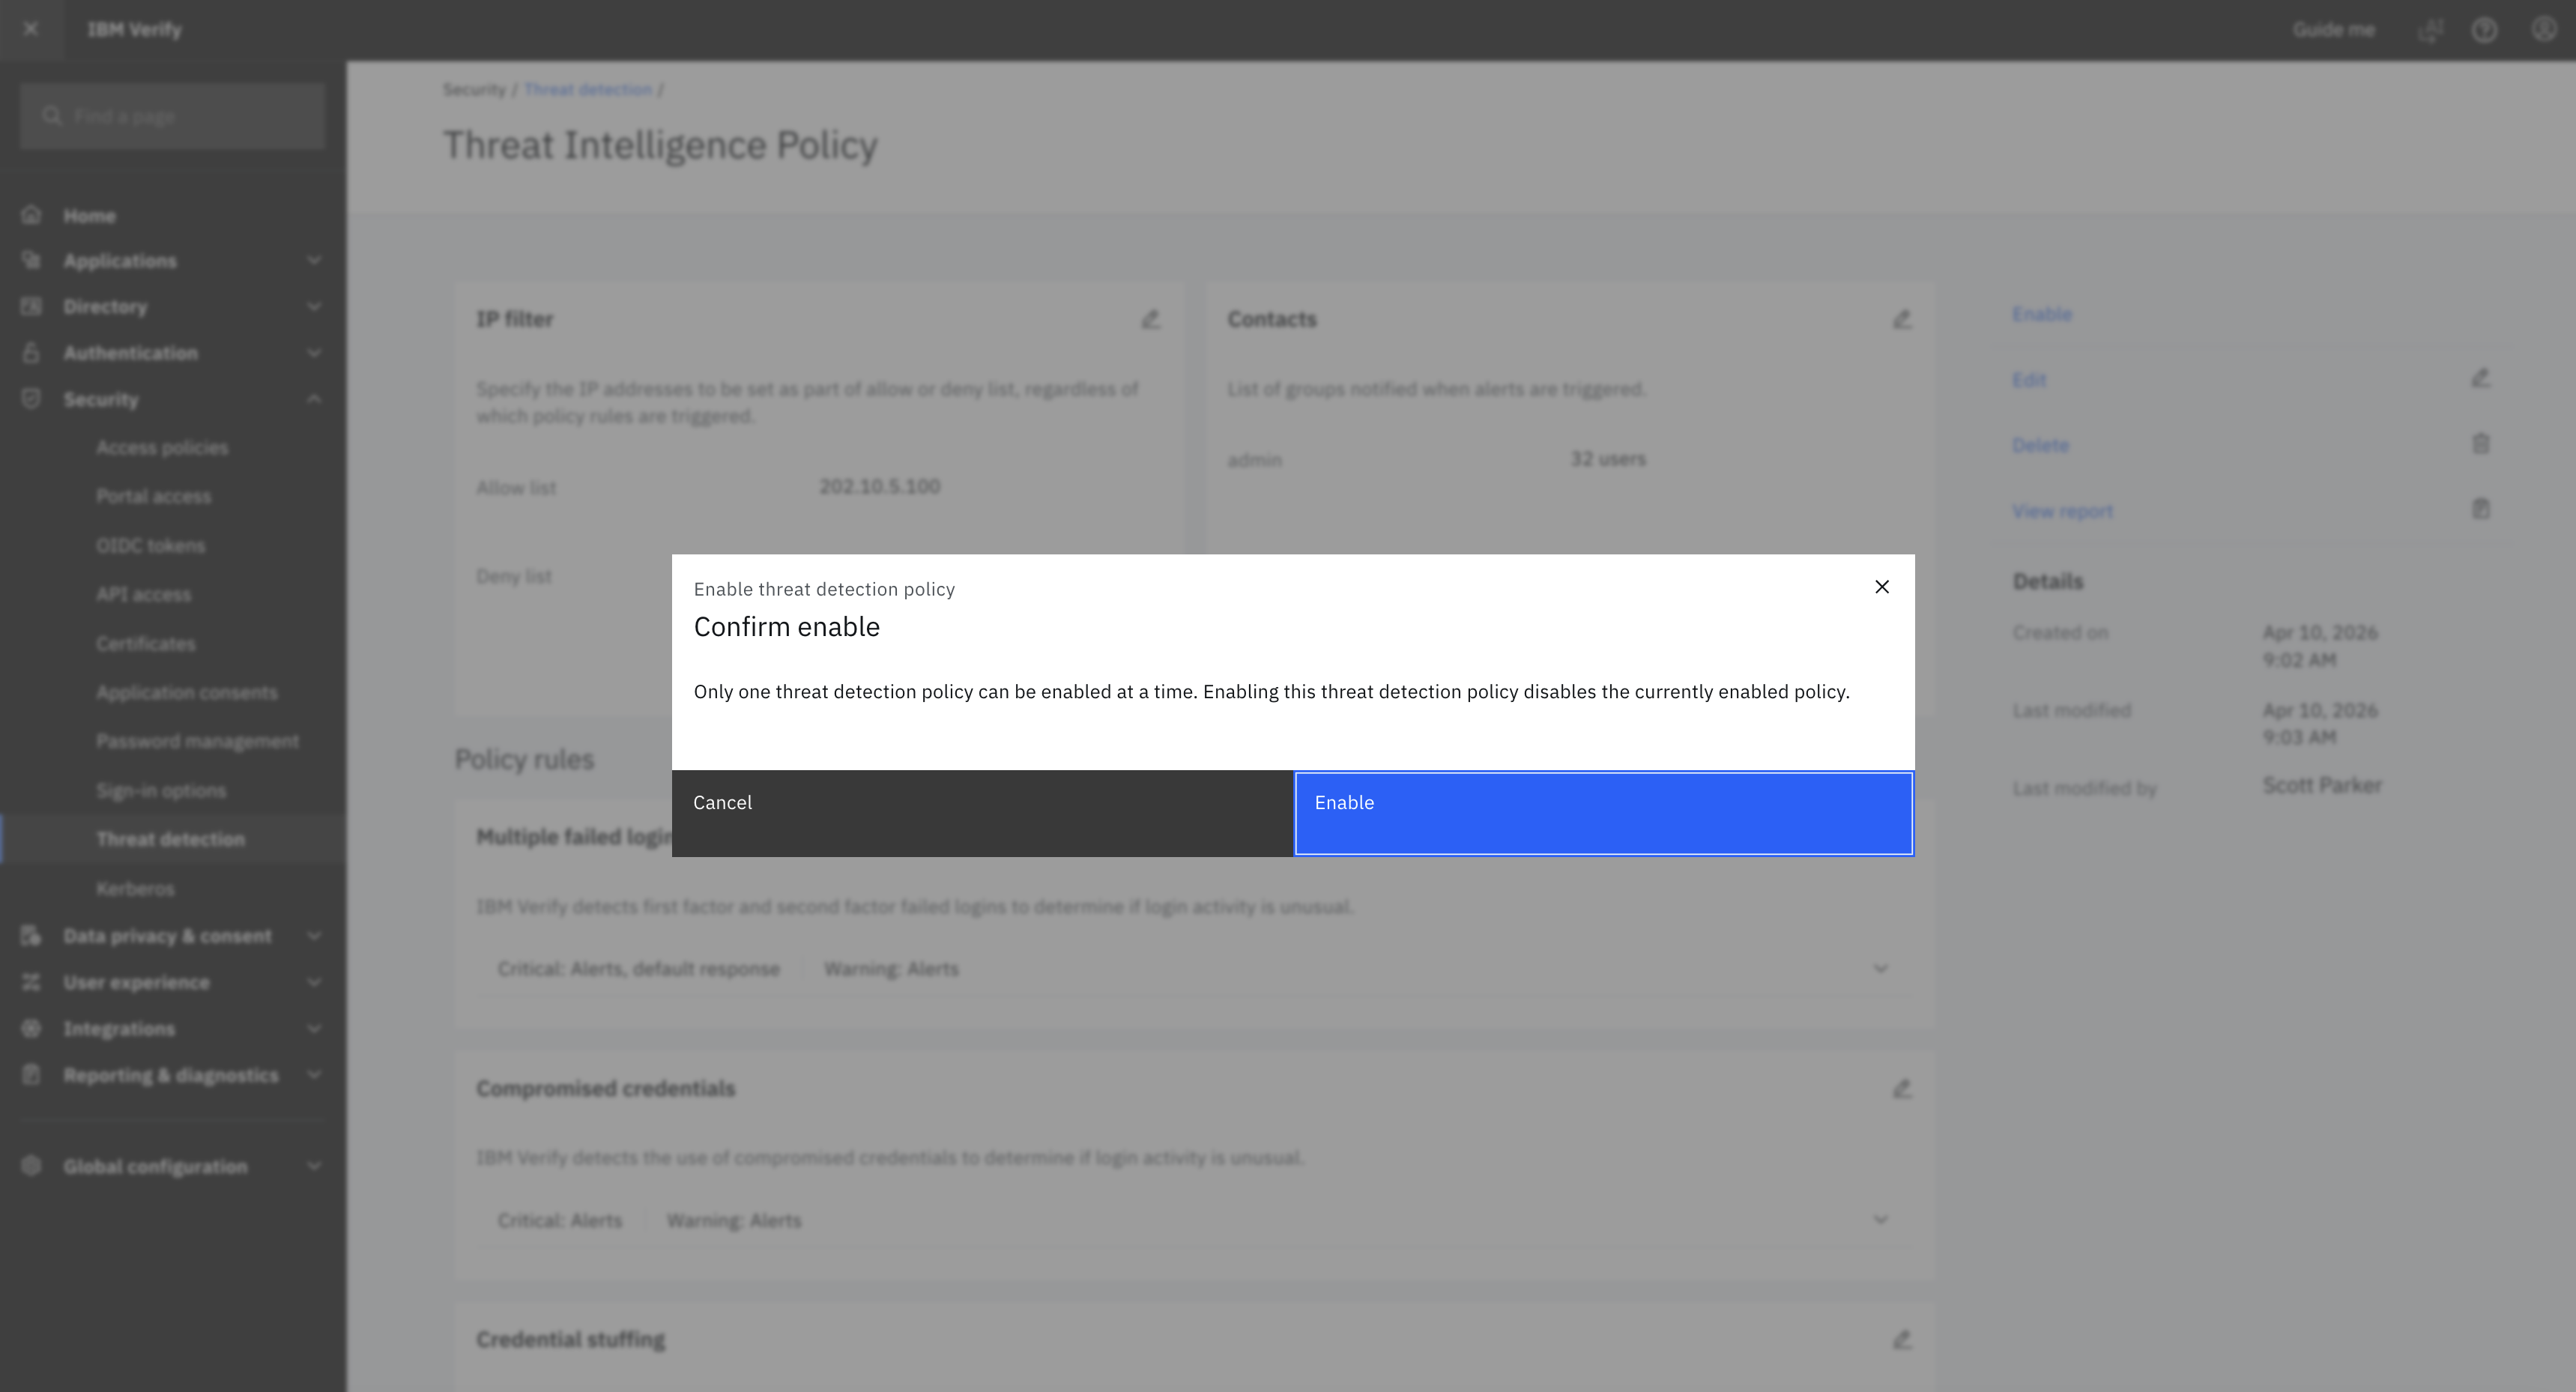The image size is (2576, 1392).
Task: Close the Confirm enable dialog
Action: tap(1881, 587)
